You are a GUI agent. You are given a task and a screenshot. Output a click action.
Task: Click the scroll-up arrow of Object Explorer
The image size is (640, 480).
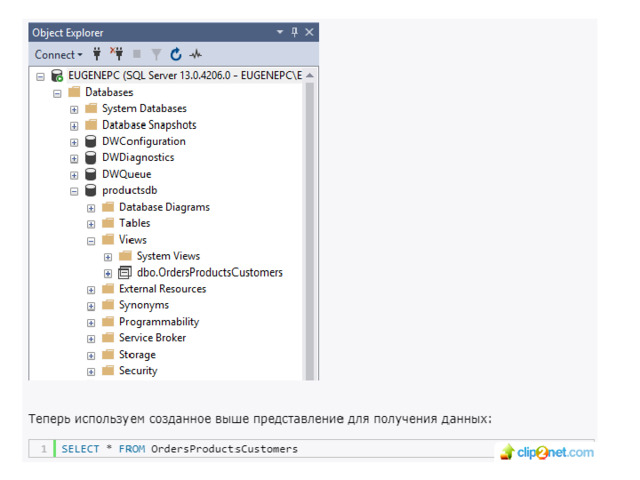point(310,76)
